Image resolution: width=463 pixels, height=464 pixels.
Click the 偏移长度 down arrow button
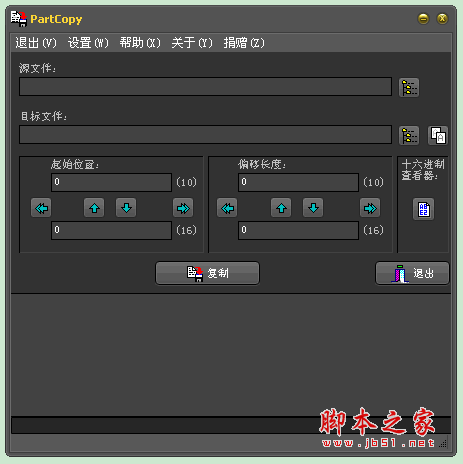(x=313, y=208)
